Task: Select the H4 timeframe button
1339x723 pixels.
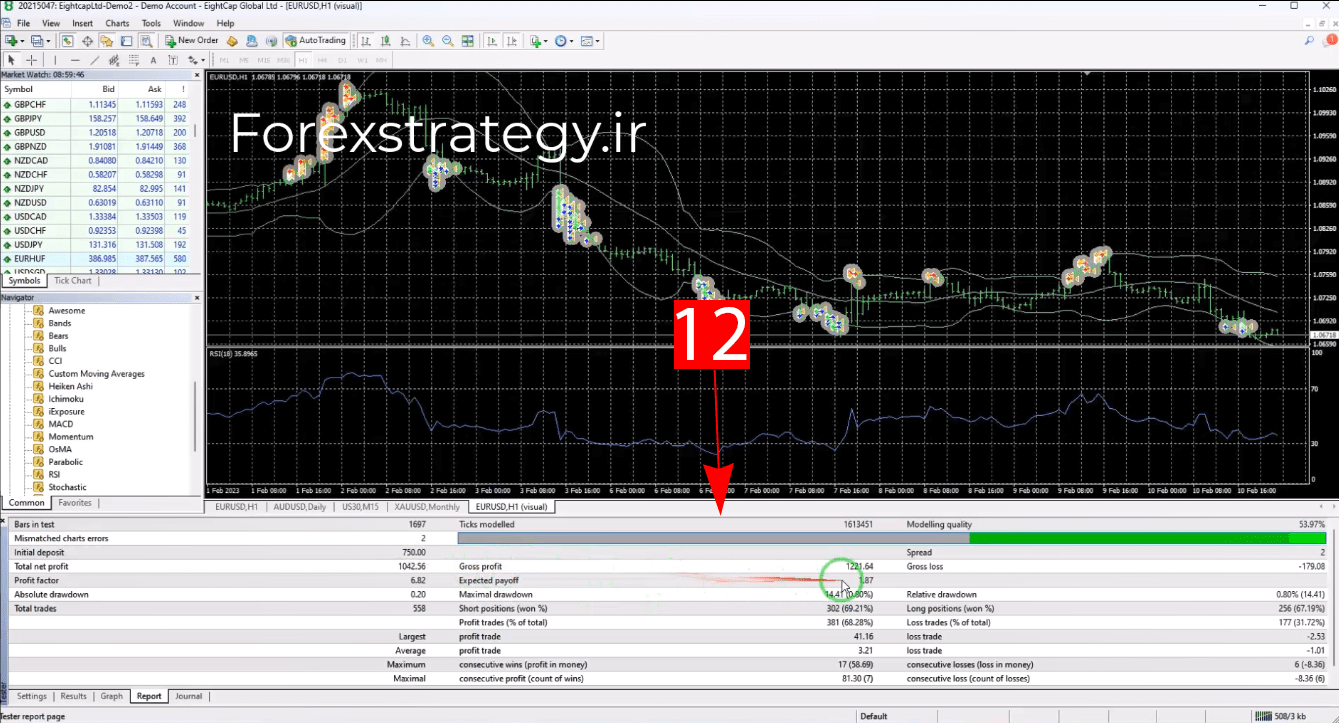Action: click(323, 60)
